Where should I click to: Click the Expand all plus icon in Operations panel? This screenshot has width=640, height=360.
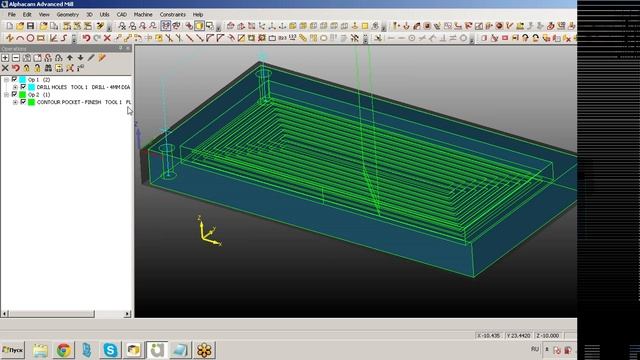5,58
